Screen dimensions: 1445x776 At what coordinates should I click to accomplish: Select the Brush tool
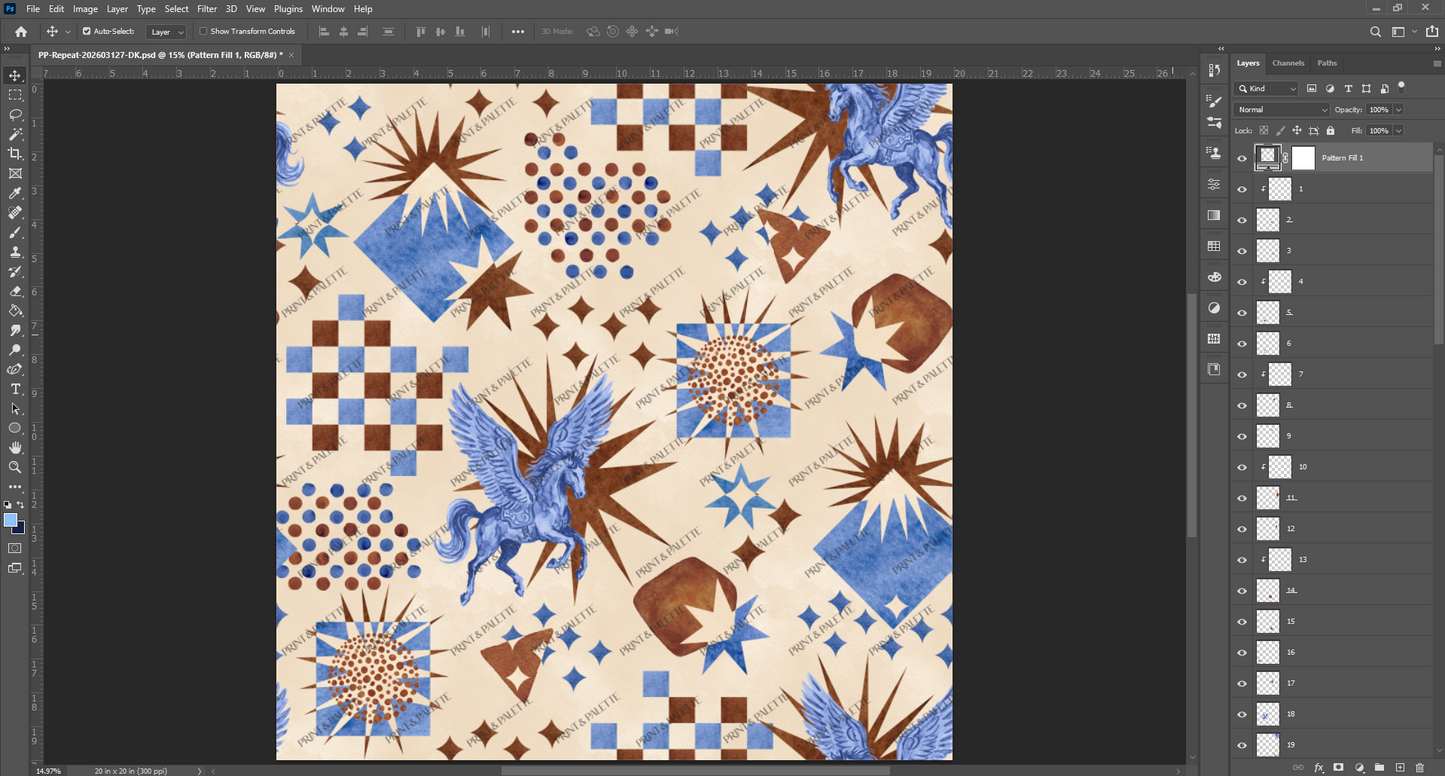coord(15,232)
